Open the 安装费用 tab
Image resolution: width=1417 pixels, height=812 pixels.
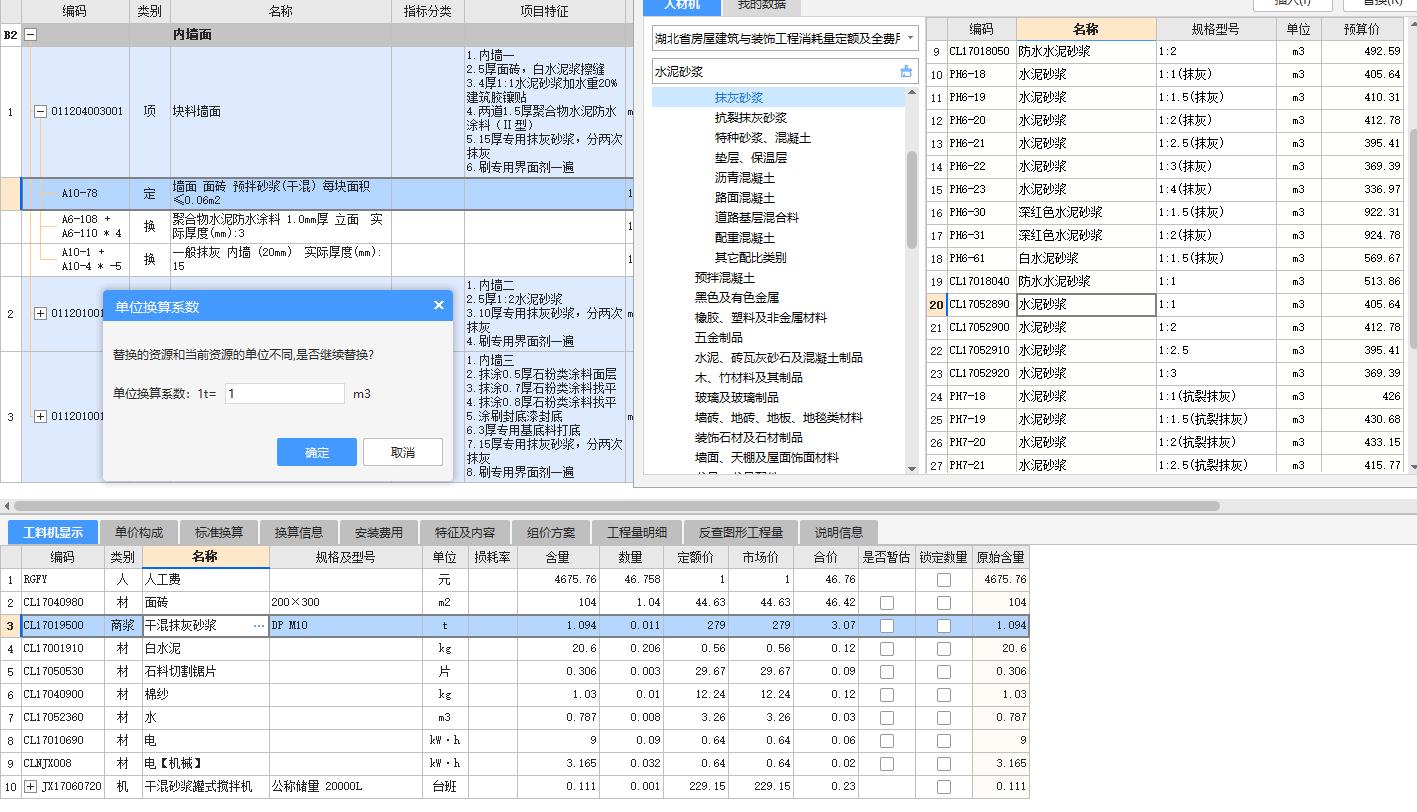(x=379, y=533)
